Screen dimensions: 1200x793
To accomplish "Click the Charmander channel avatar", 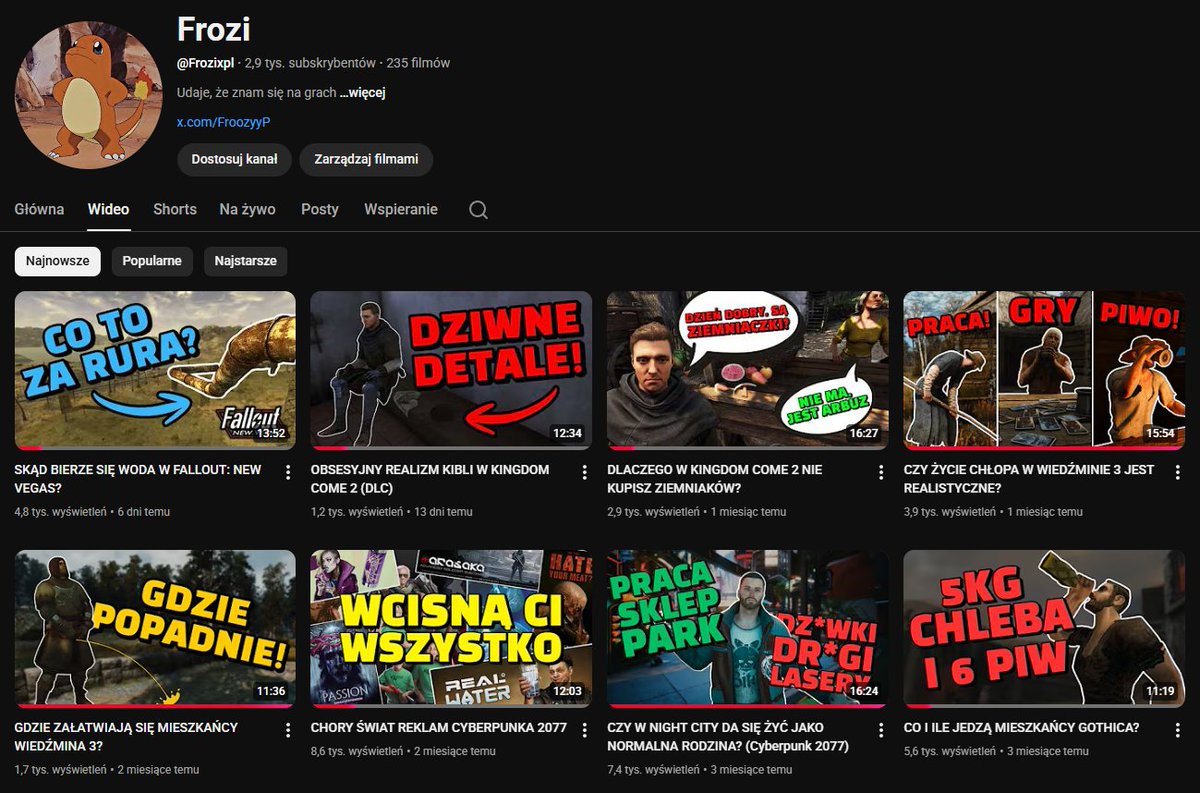I will (88, 93).
